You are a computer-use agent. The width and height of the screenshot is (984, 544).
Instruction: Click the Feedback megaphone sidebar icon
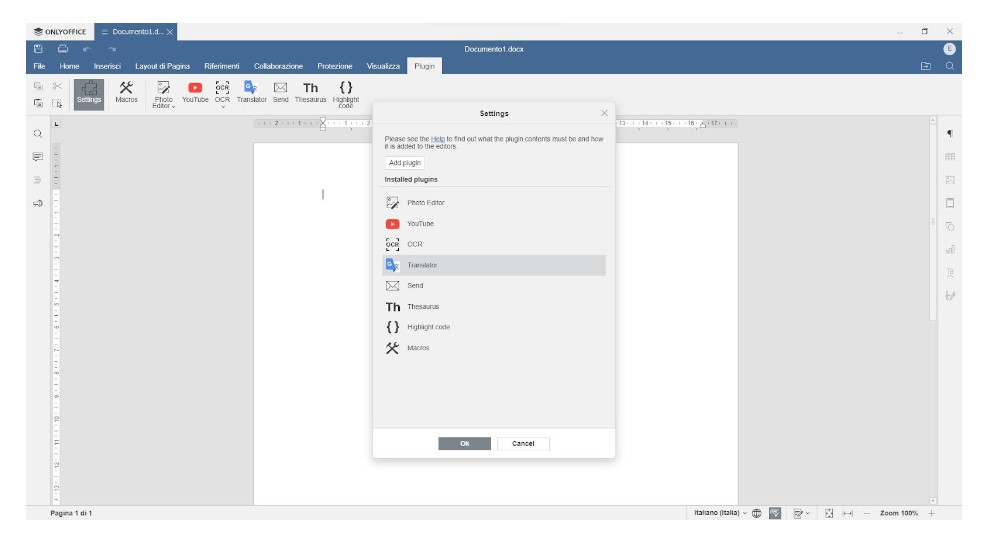click(x=38, y=203)
